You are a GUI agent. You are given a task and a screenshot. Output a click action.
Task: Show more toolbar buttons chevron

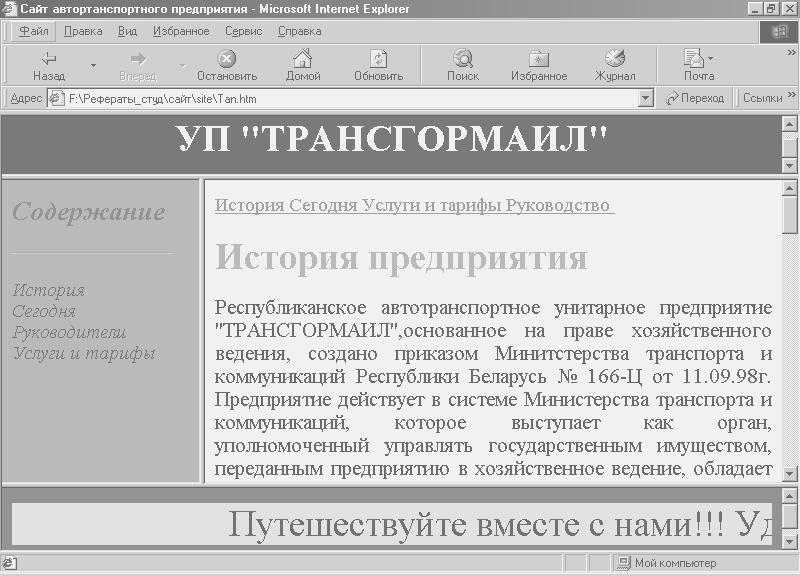791,53
